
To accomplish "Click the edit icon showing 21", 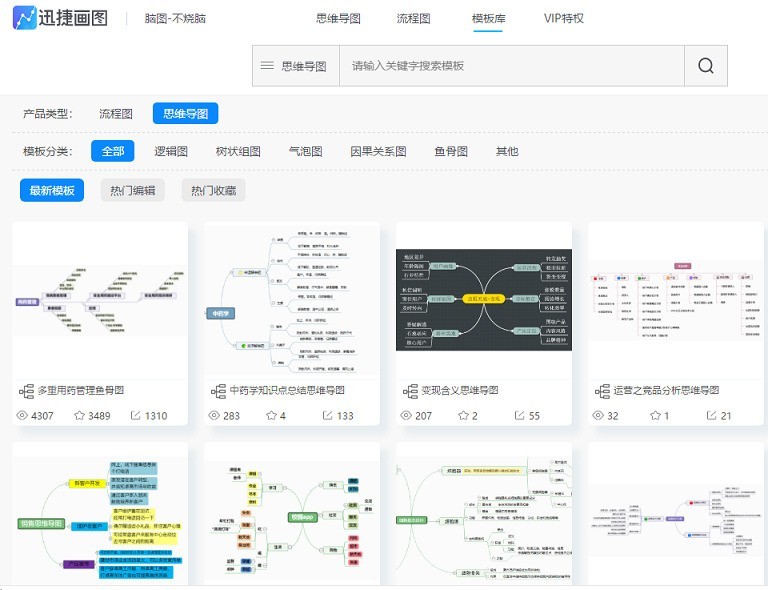I will coord(711,415).
